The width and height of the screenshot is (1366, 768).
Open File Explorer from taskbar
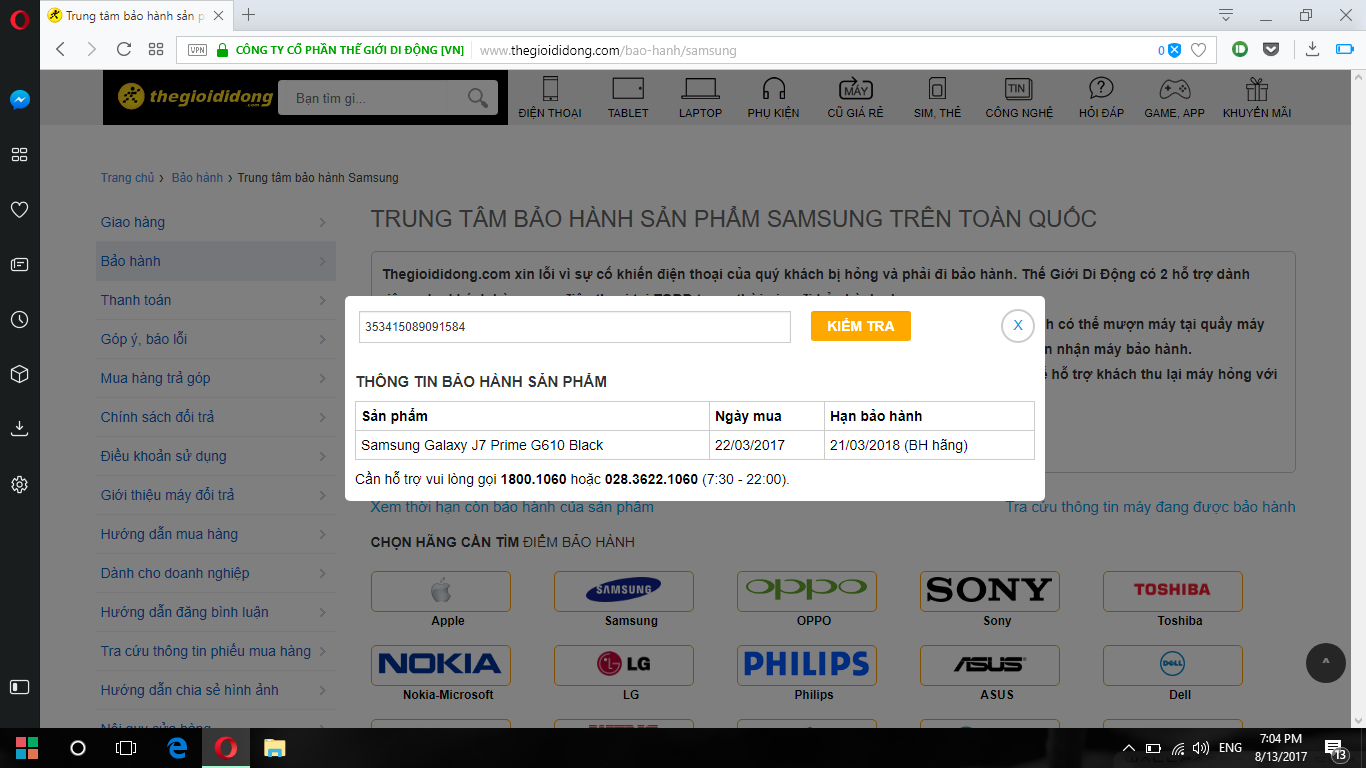[x=274, y=748]
